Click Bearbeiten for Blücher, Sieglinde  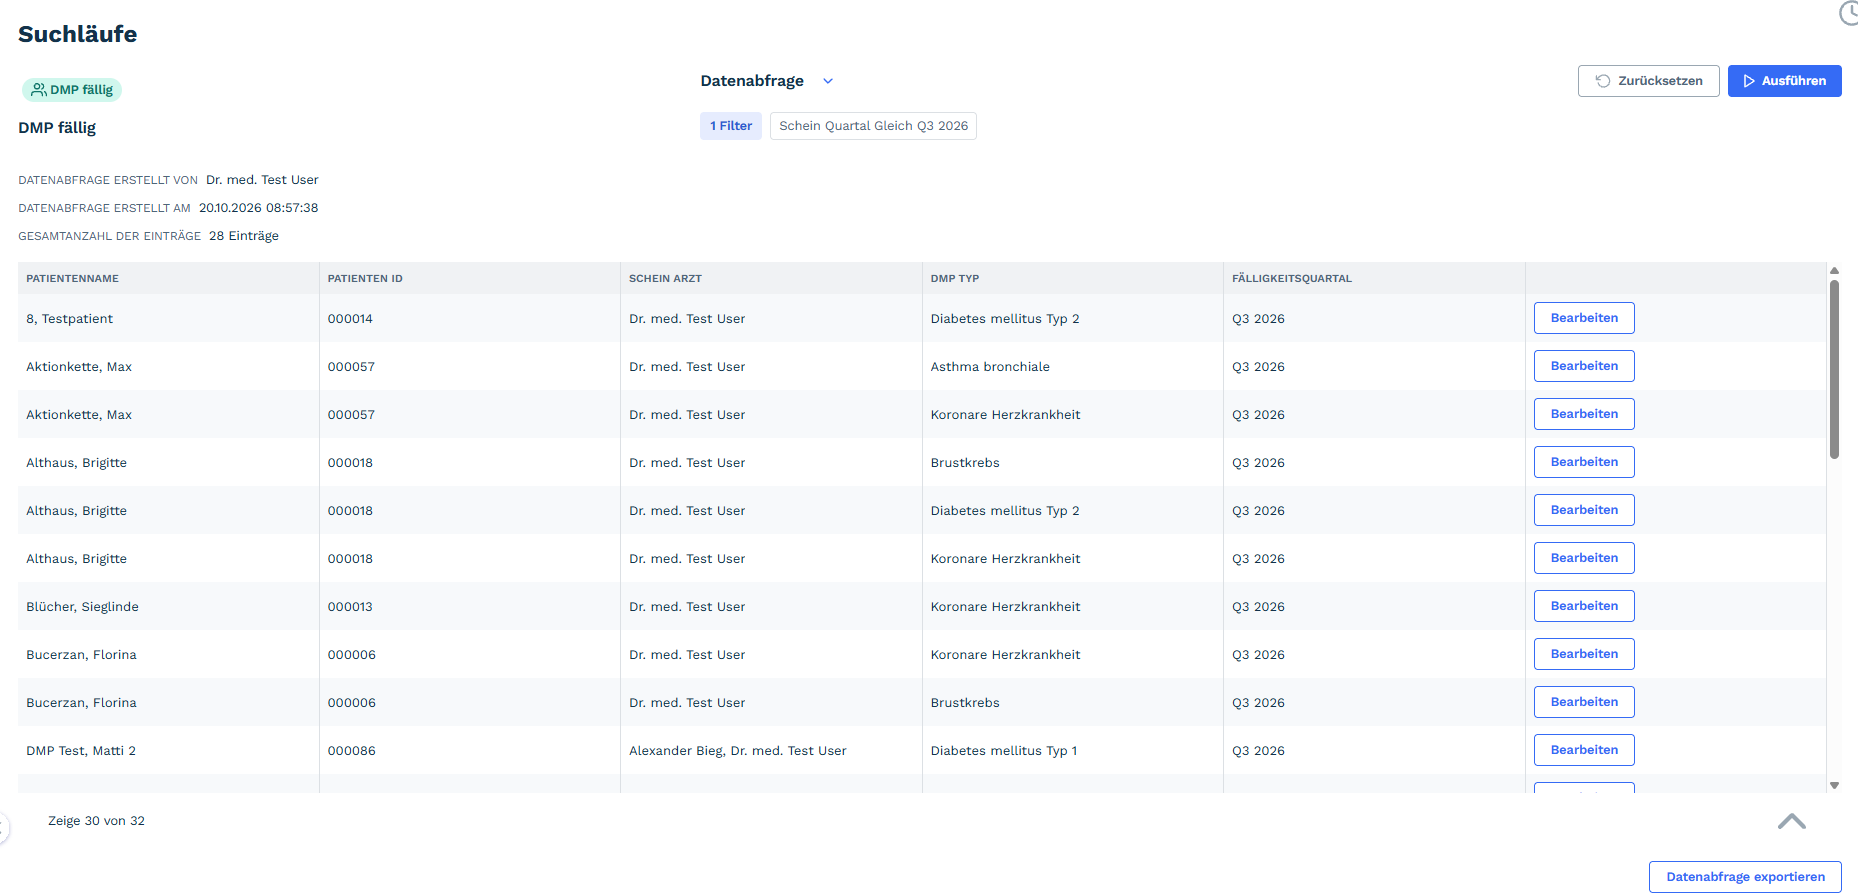pyautogui.click(x=1584, y=606)
